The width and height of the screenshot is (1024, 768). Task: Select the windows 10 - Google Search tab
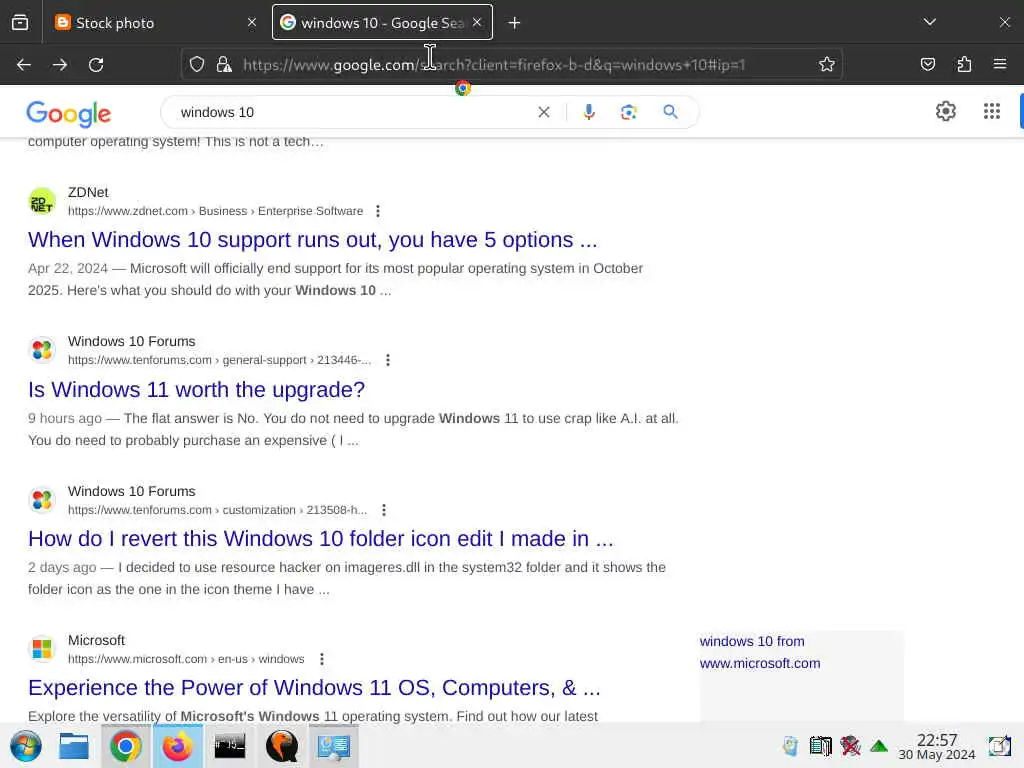(x=382, y=23)
